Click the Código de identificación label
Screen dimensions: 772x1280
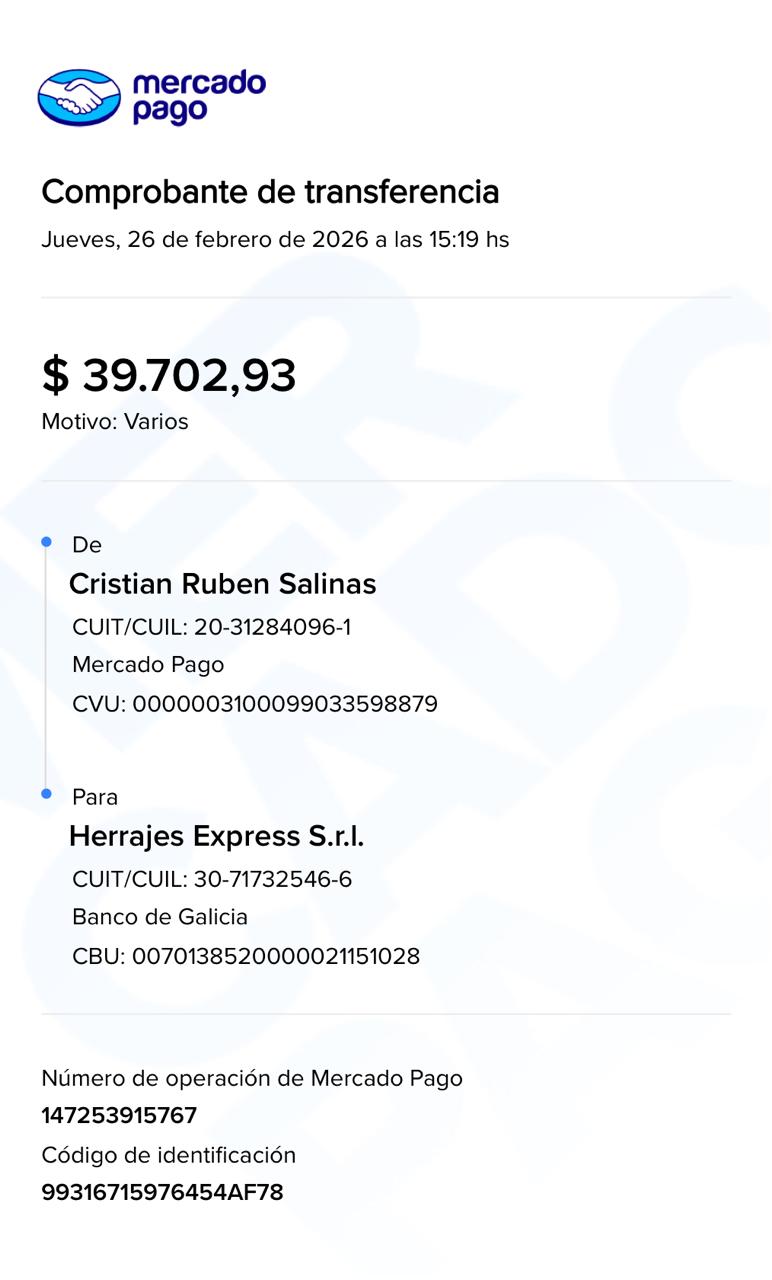coord(169,1155)
